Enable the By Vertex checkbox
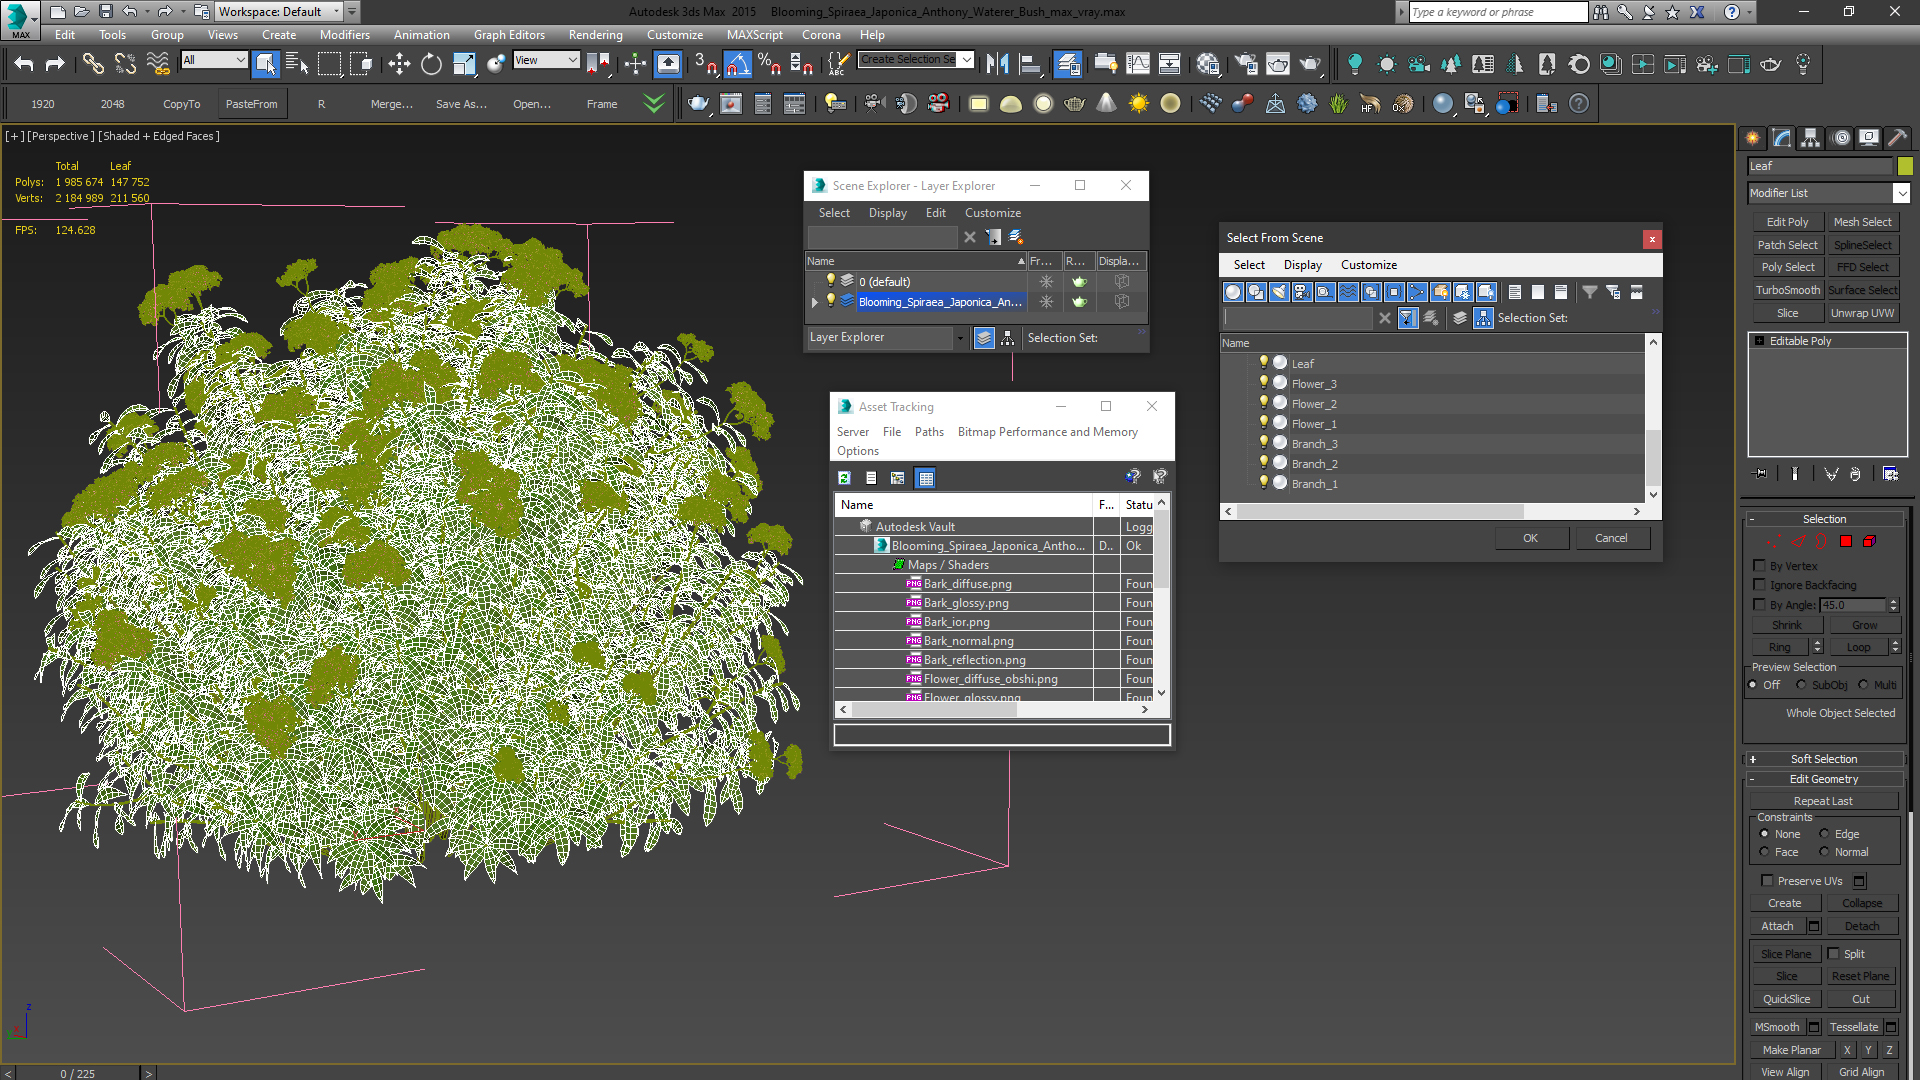The image size is (1920, 1080). 1760,565
